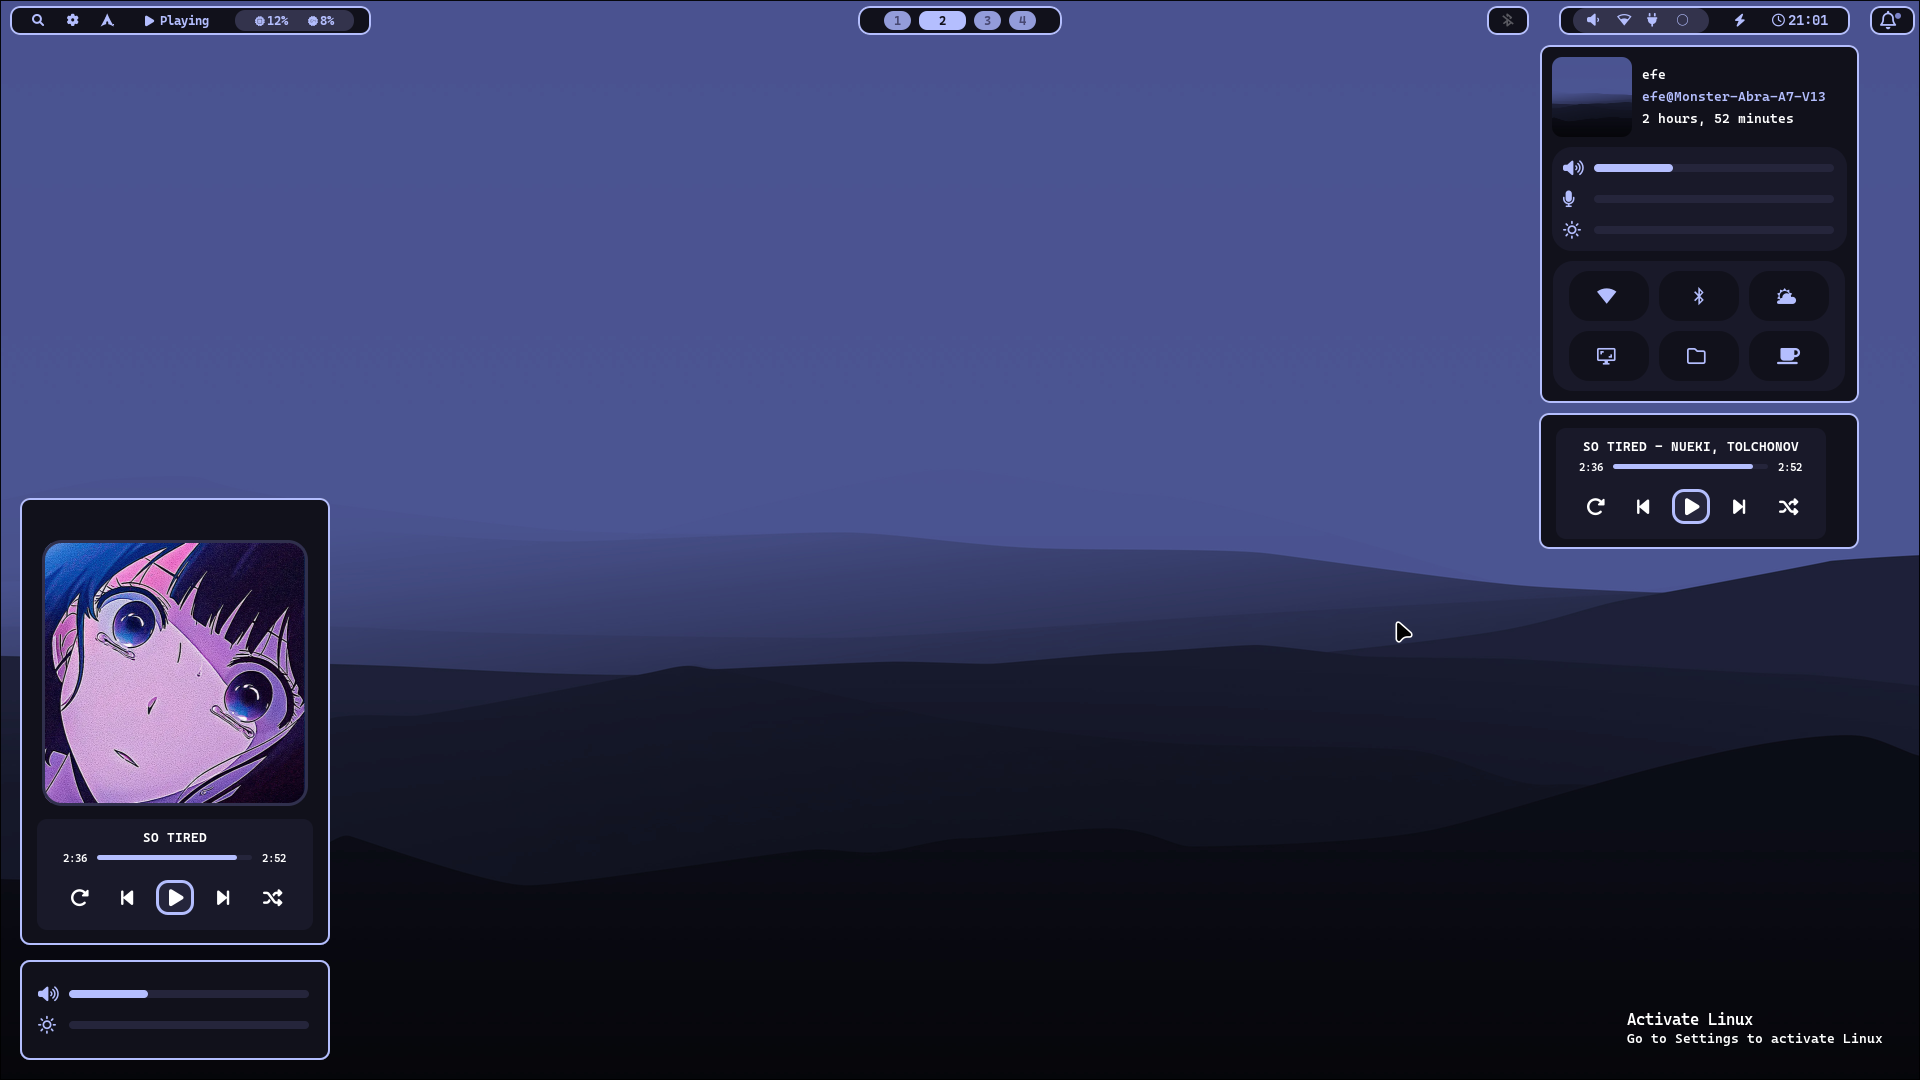This screenshot has height=1080, width=1920.
Task: Toggle Wi-Fi in the control panel
Action: (x=1607, y=297)
